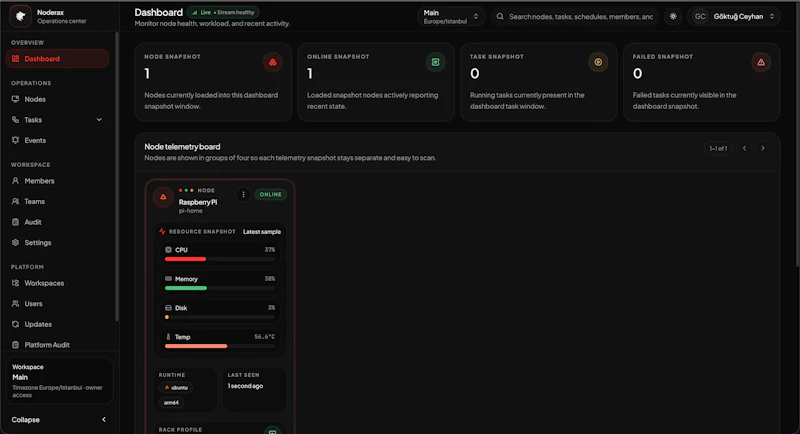800x434 pixels.
Task: Click the Raspberry Pi node icon
Action: coord(163,197)
